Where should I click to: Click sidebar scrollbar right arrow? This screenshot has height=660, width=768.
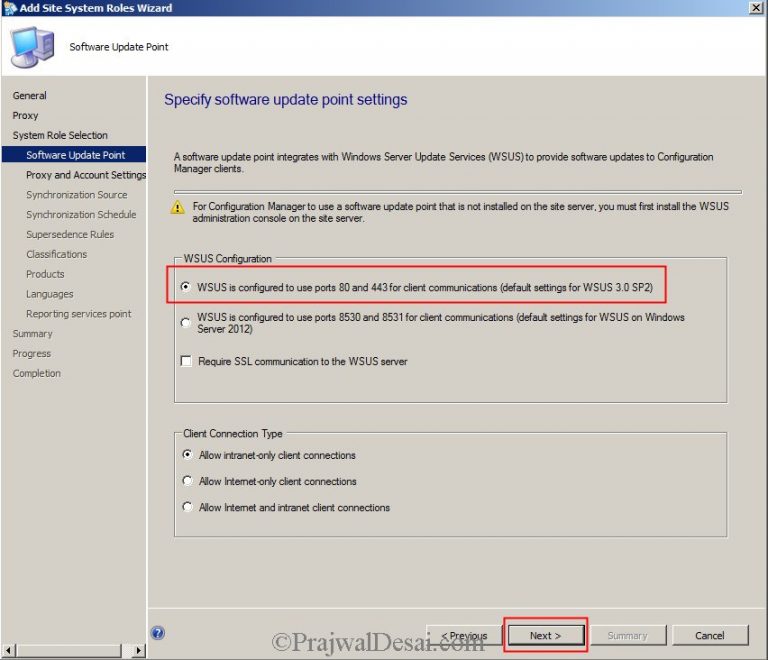[139, 650]
